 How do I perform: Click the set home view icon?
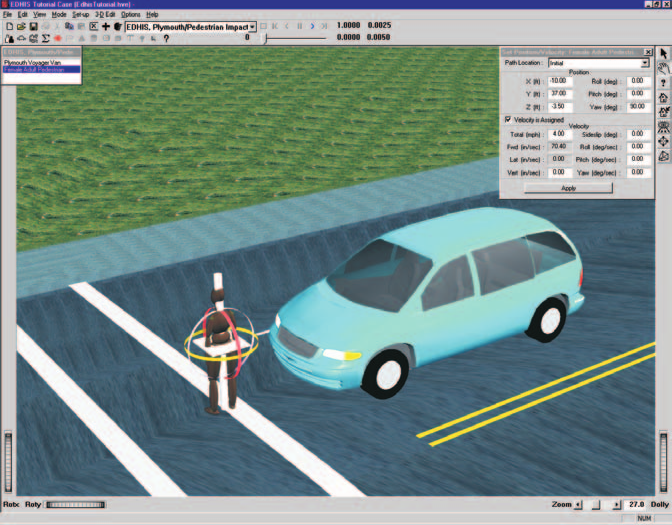coord(663,112)
